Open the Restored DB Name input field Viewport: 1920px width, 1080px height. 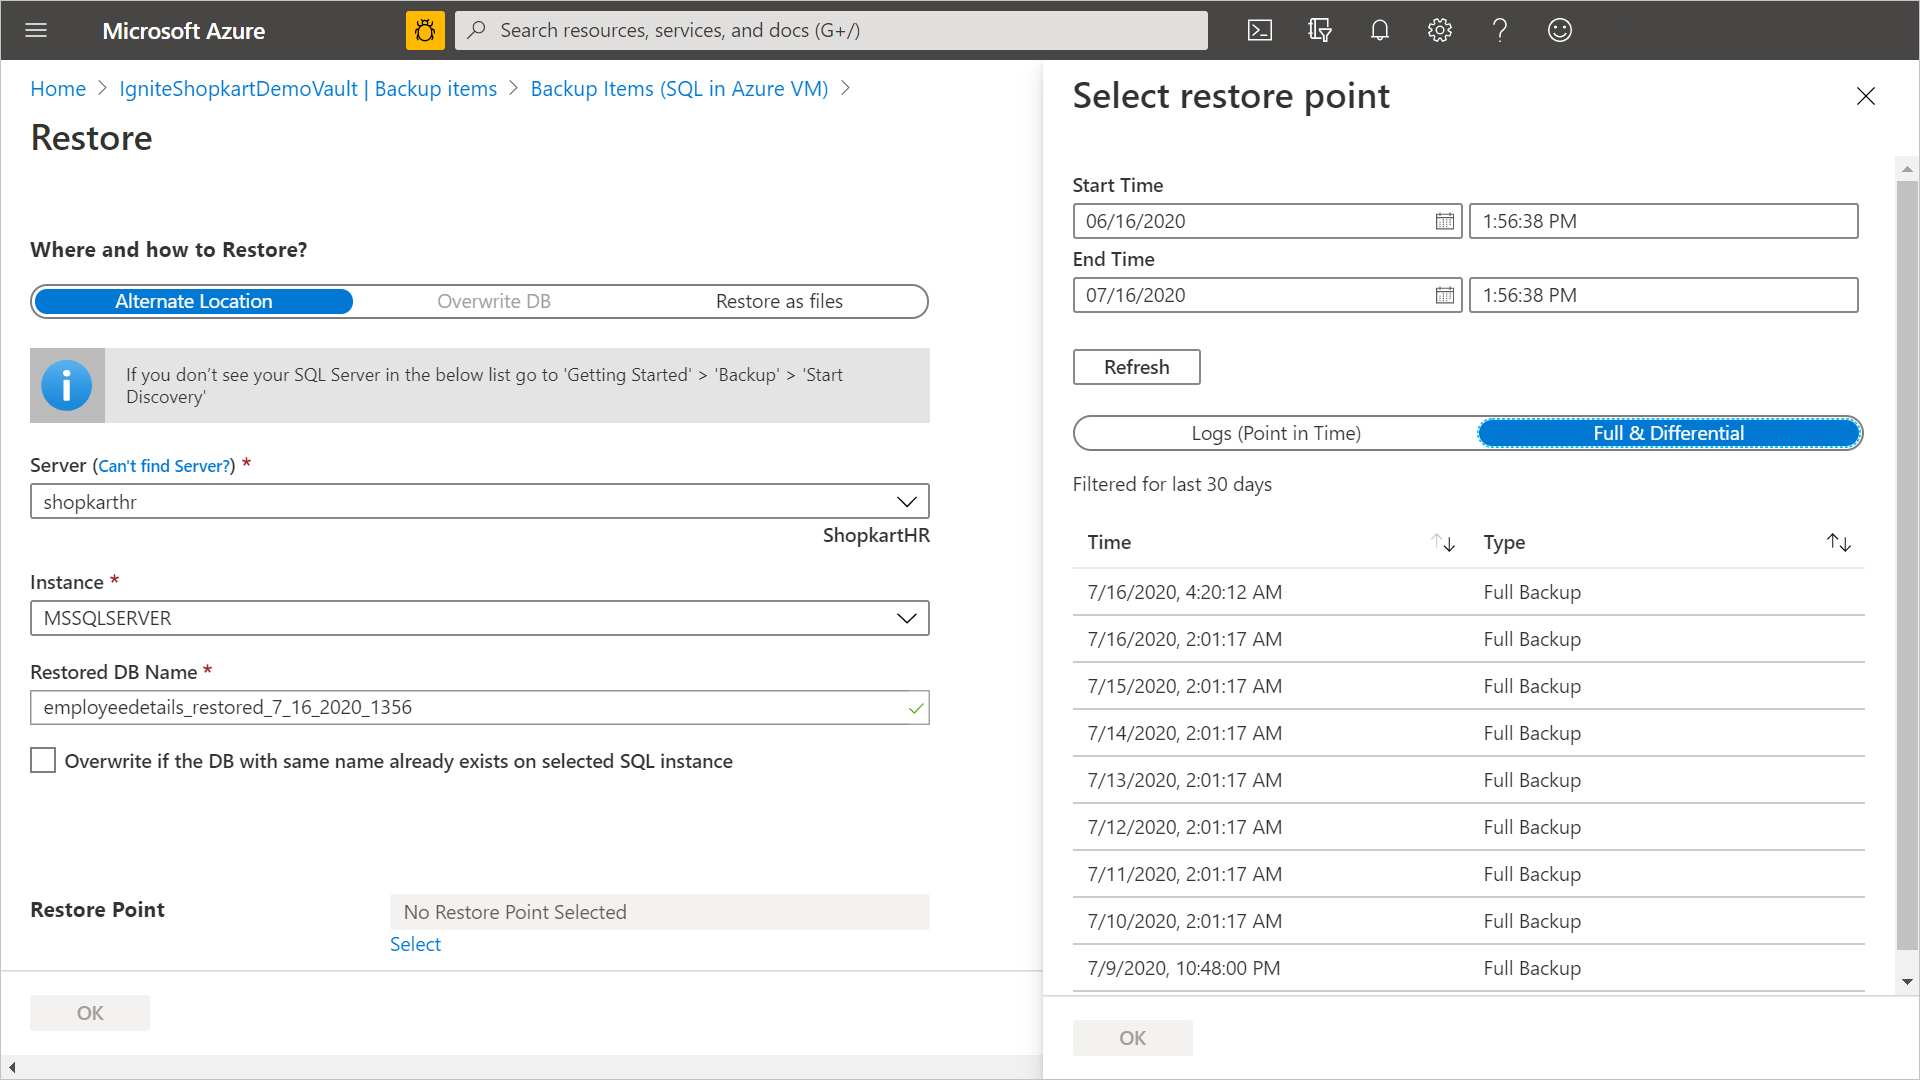click(479, 707)
